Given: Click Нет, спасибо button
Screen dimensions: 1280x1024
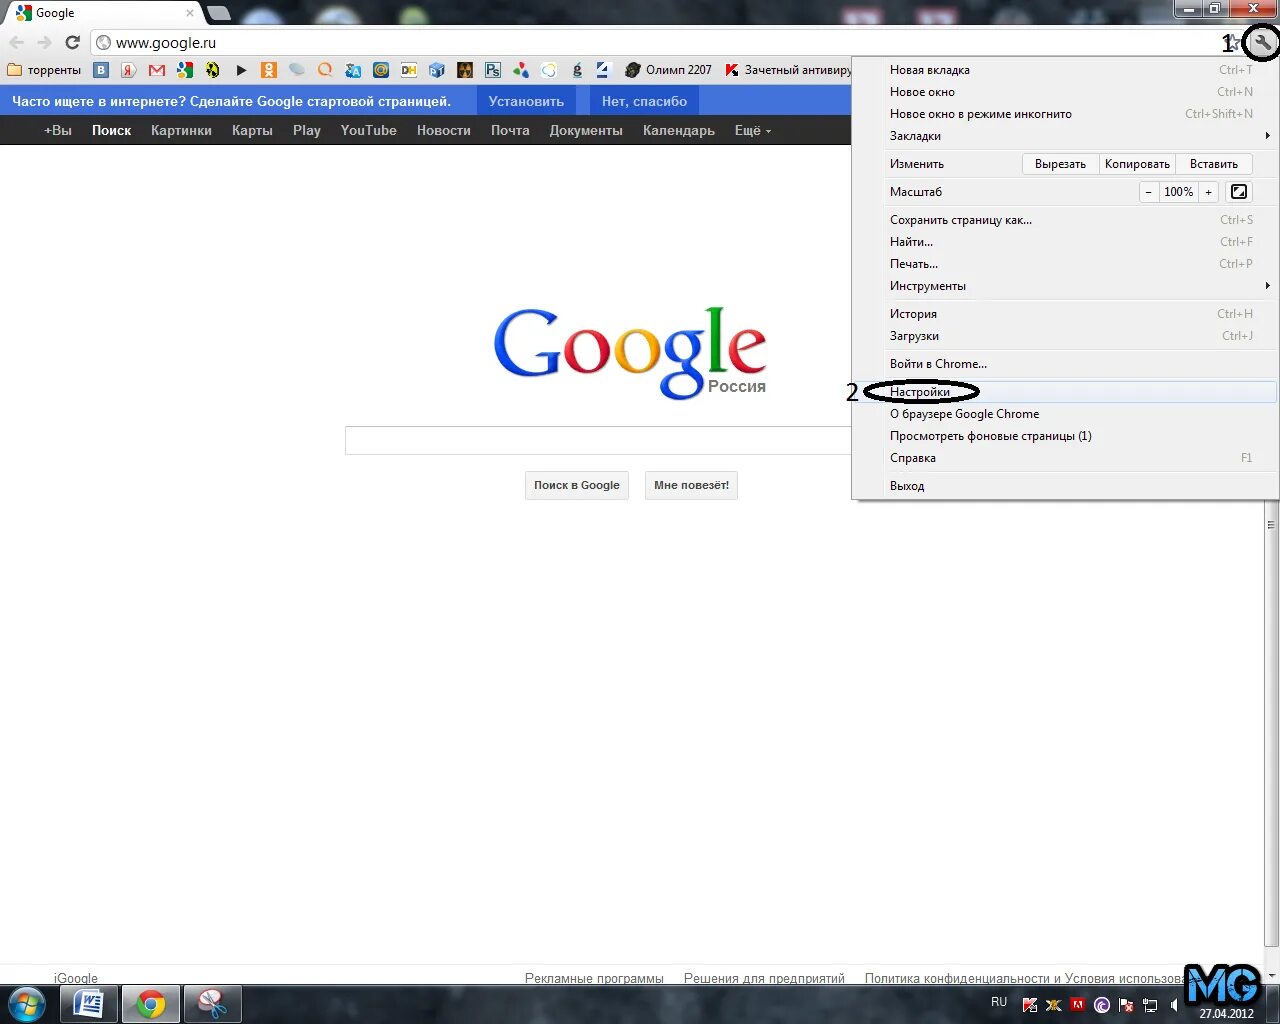Looking at the screenshot, I should point(644,101).
